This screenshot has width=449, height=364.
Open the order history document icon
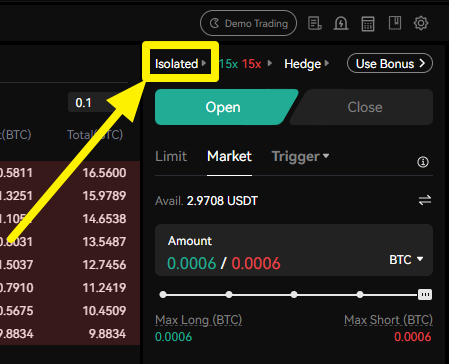(x=315, y=23)
